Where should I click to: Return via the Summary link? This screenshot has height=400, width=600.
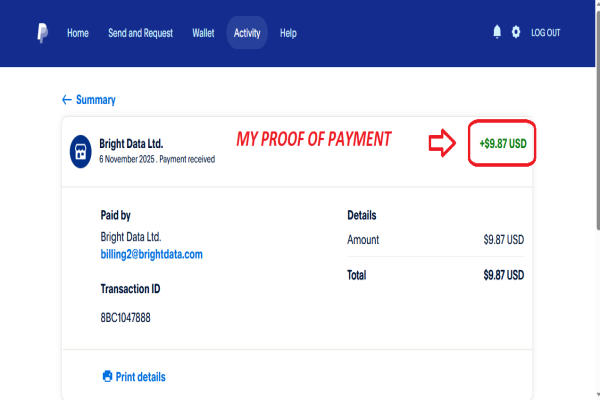pyautogui.click(x=95, y=100)
